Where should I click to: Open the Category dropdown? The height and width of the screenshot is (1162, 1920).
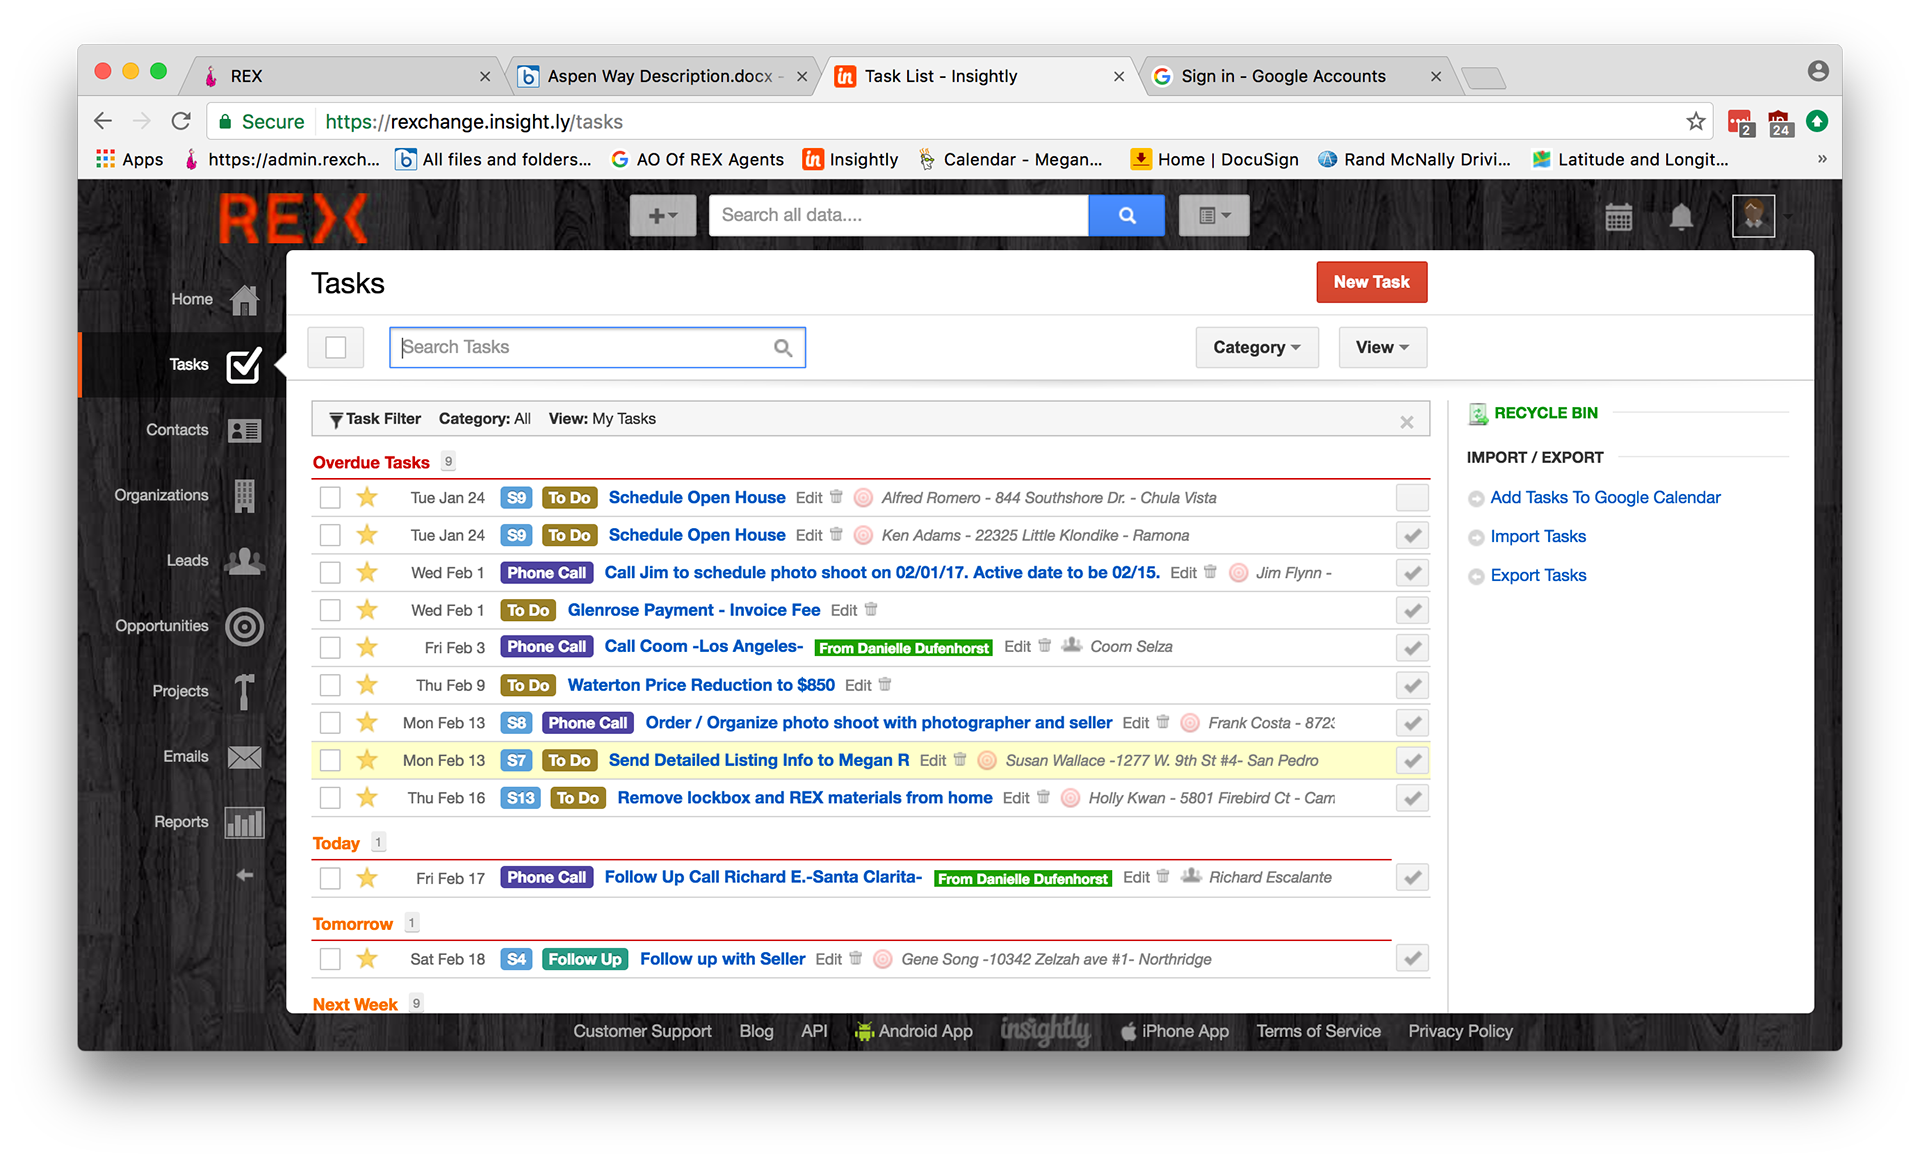point(1256,347)
